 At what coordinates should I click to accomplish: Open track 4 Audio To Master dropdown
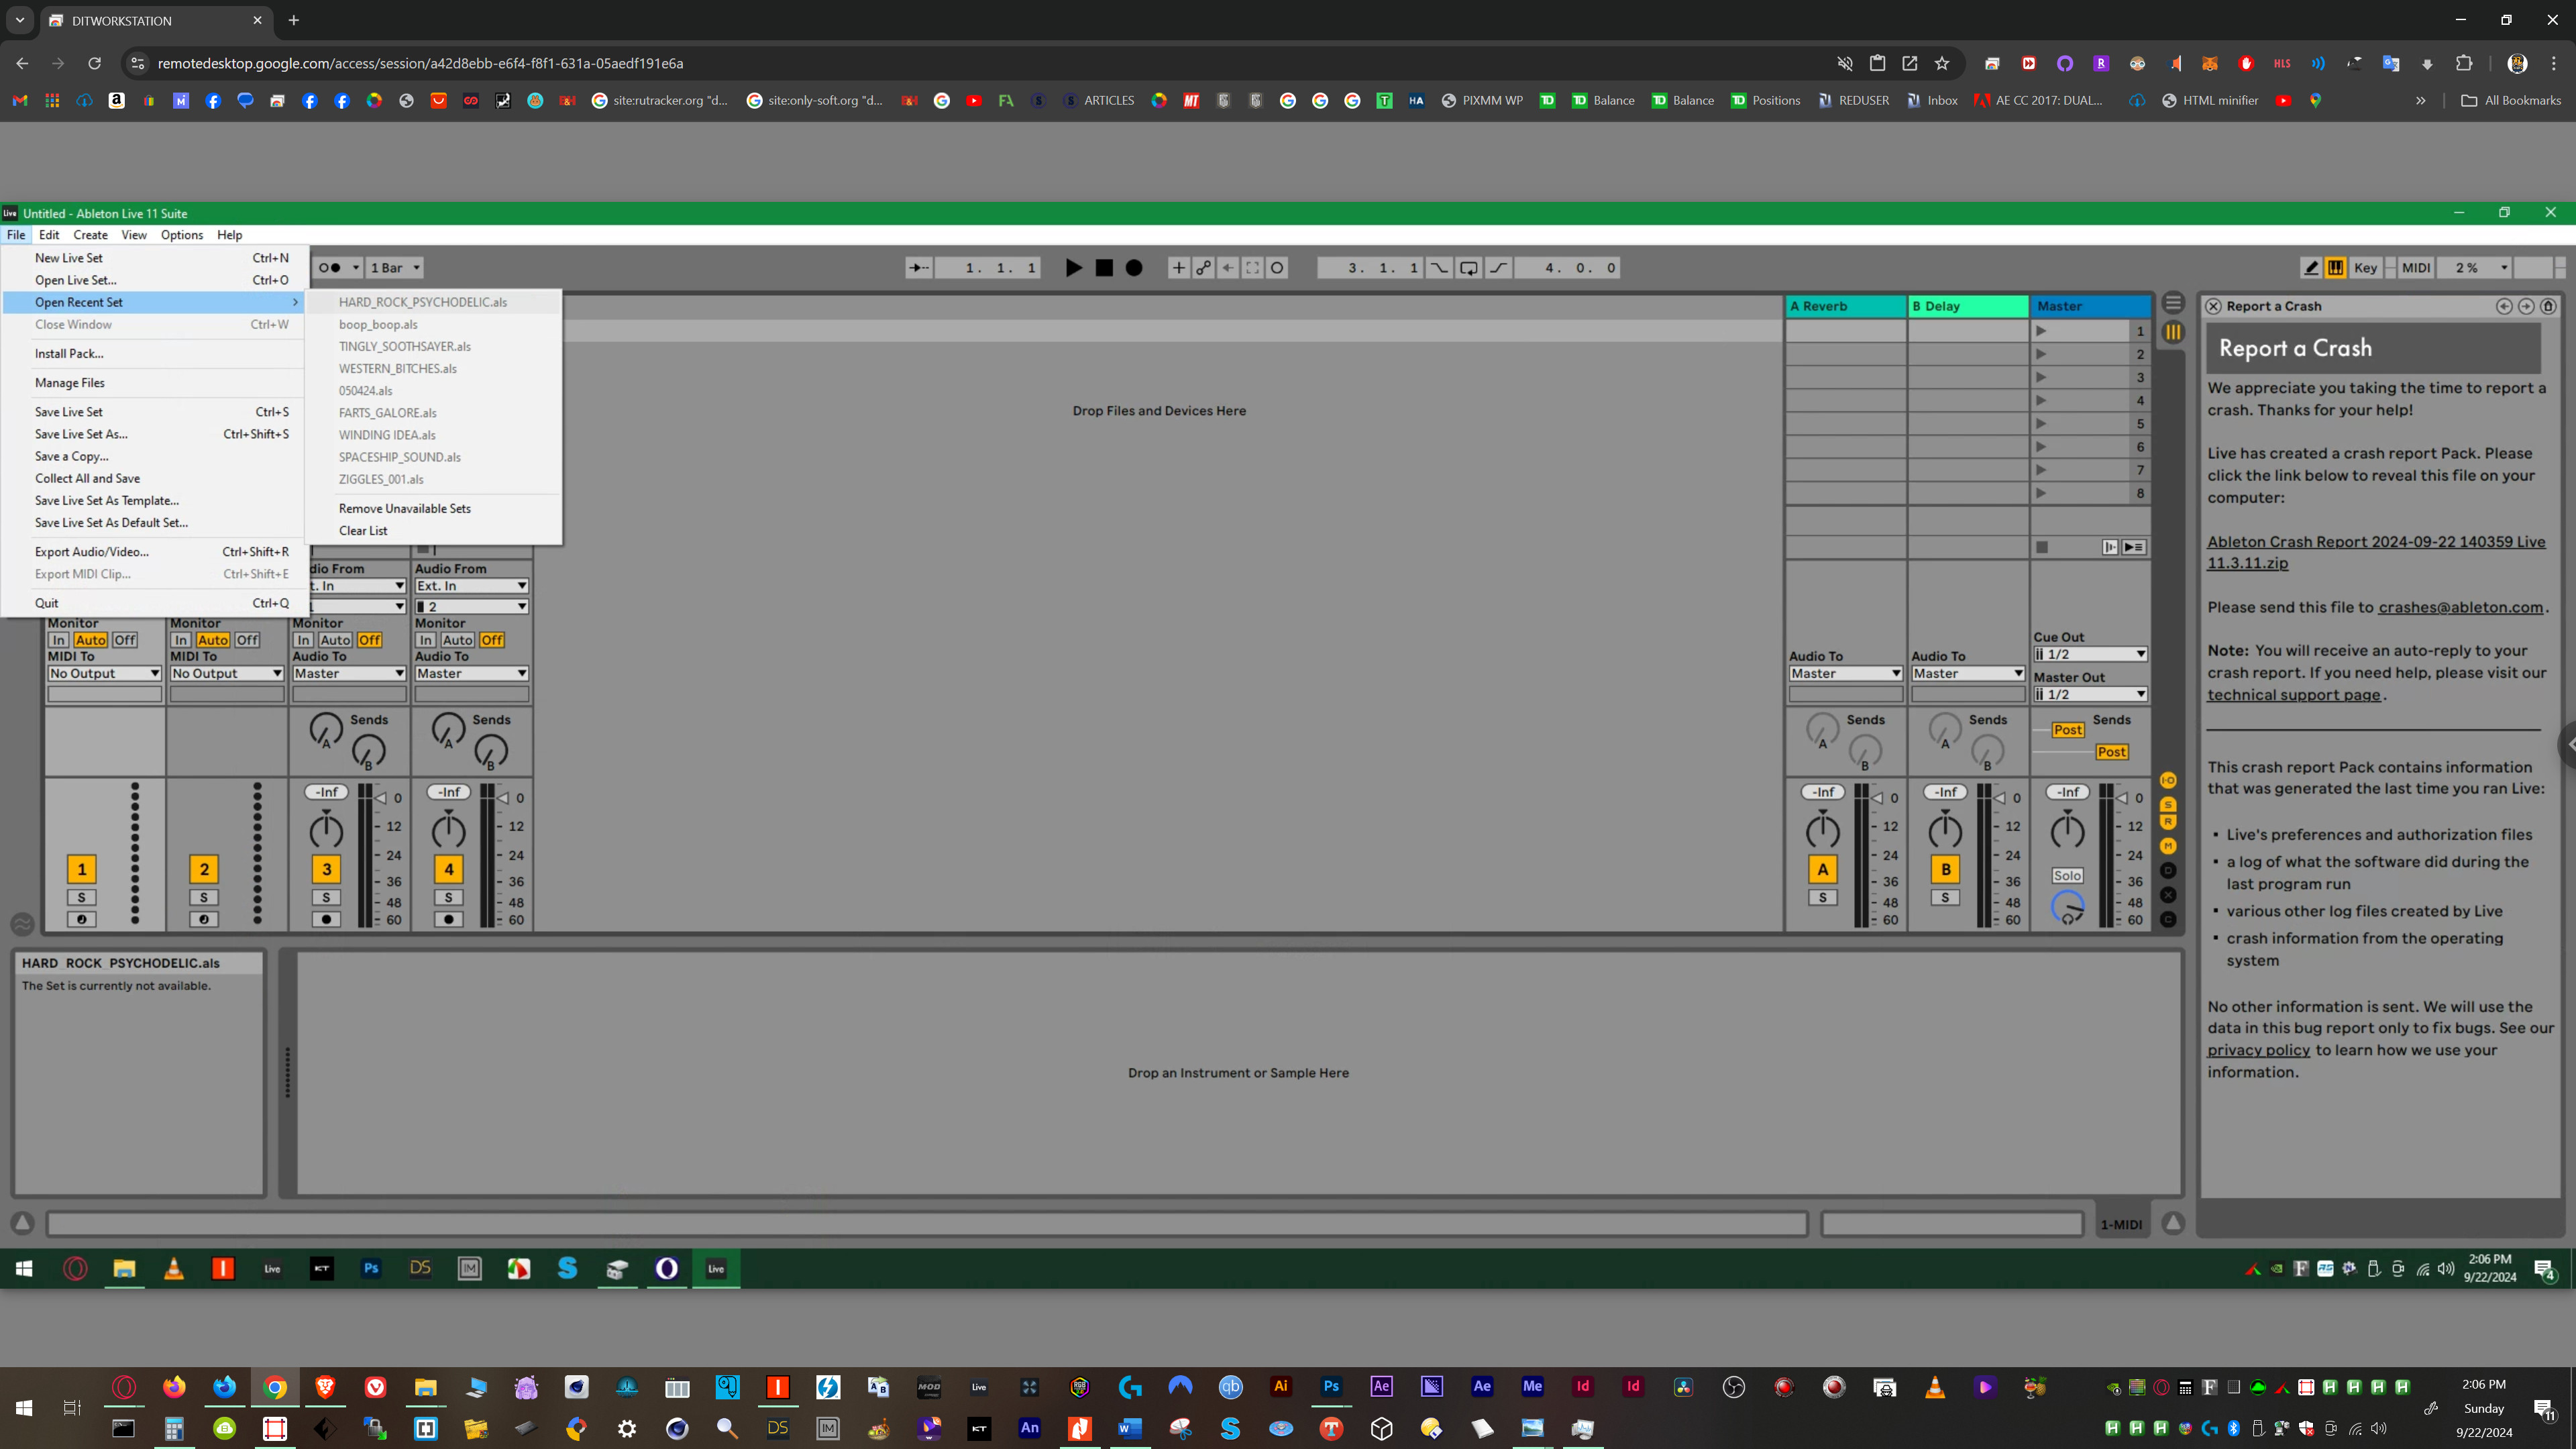(x=471, y=673)
